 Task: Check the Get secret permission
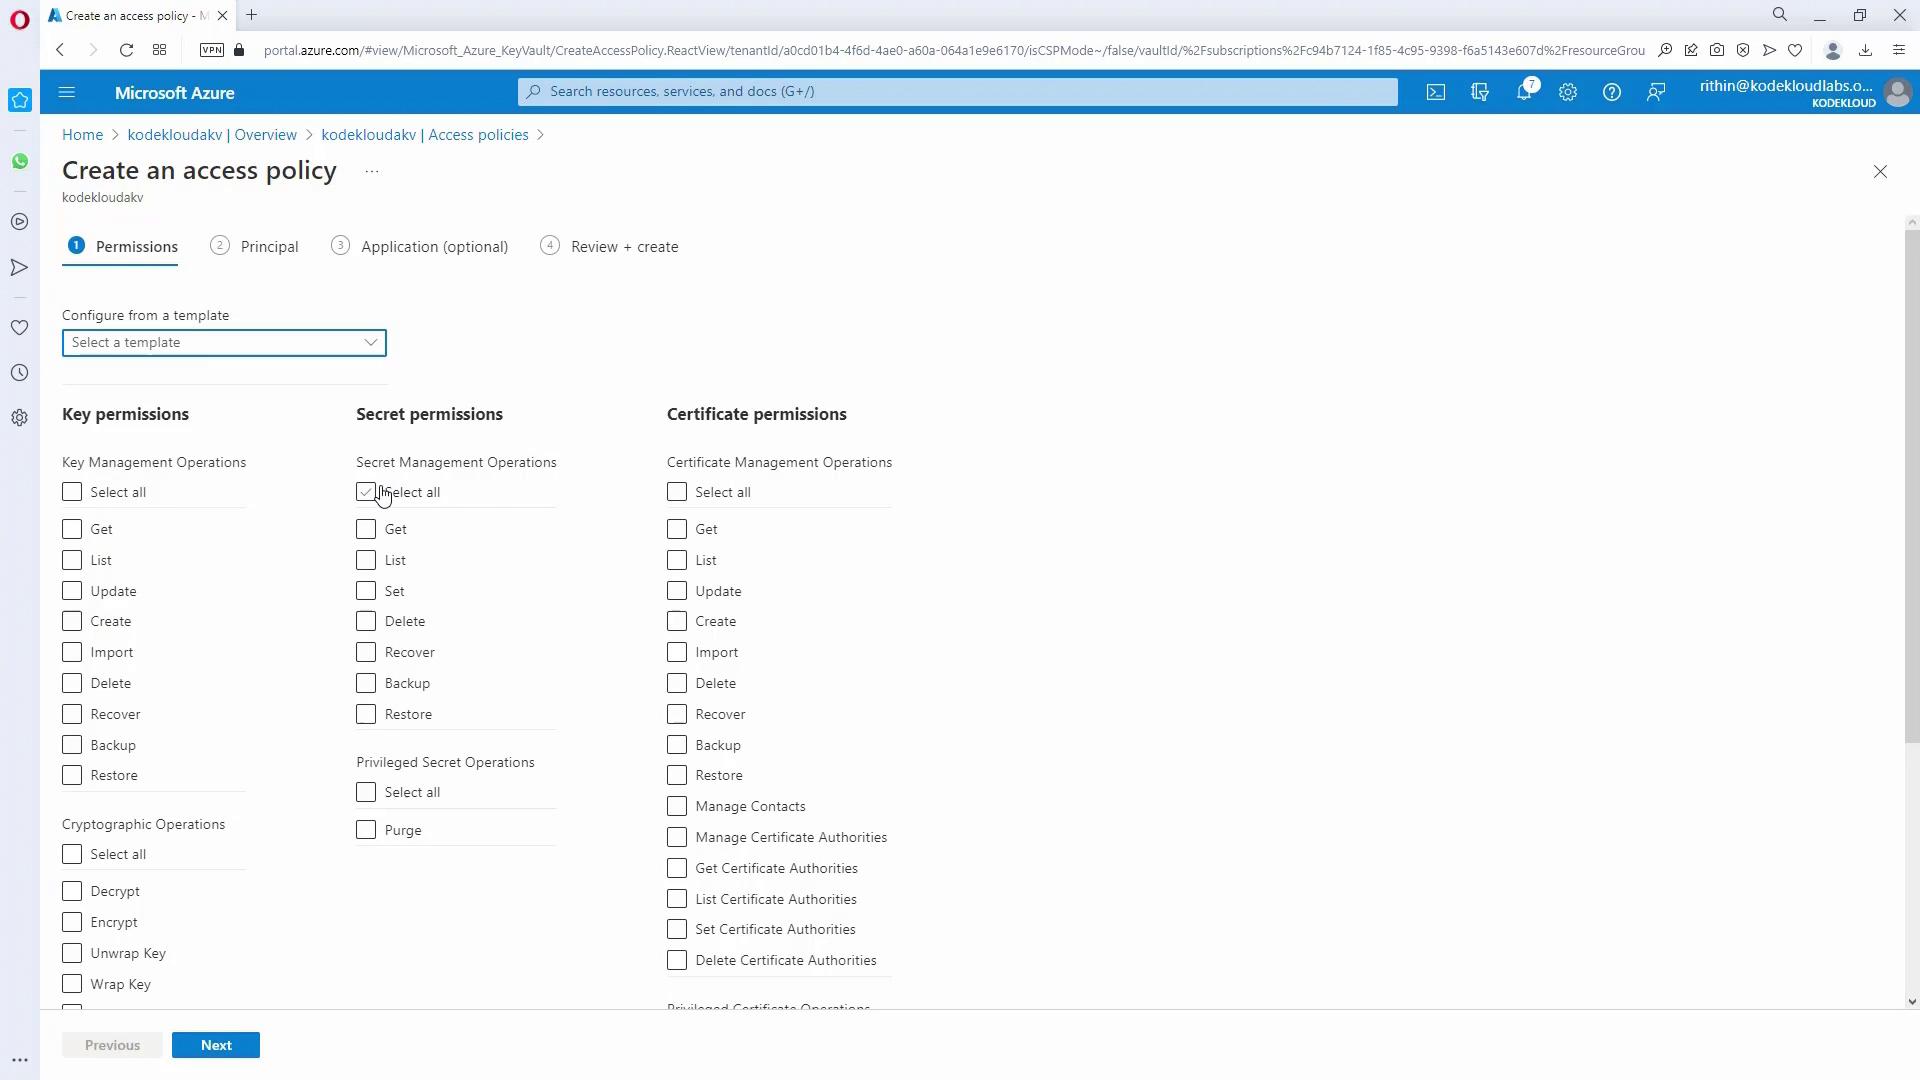pyautogui.click(x=366, y=529)
